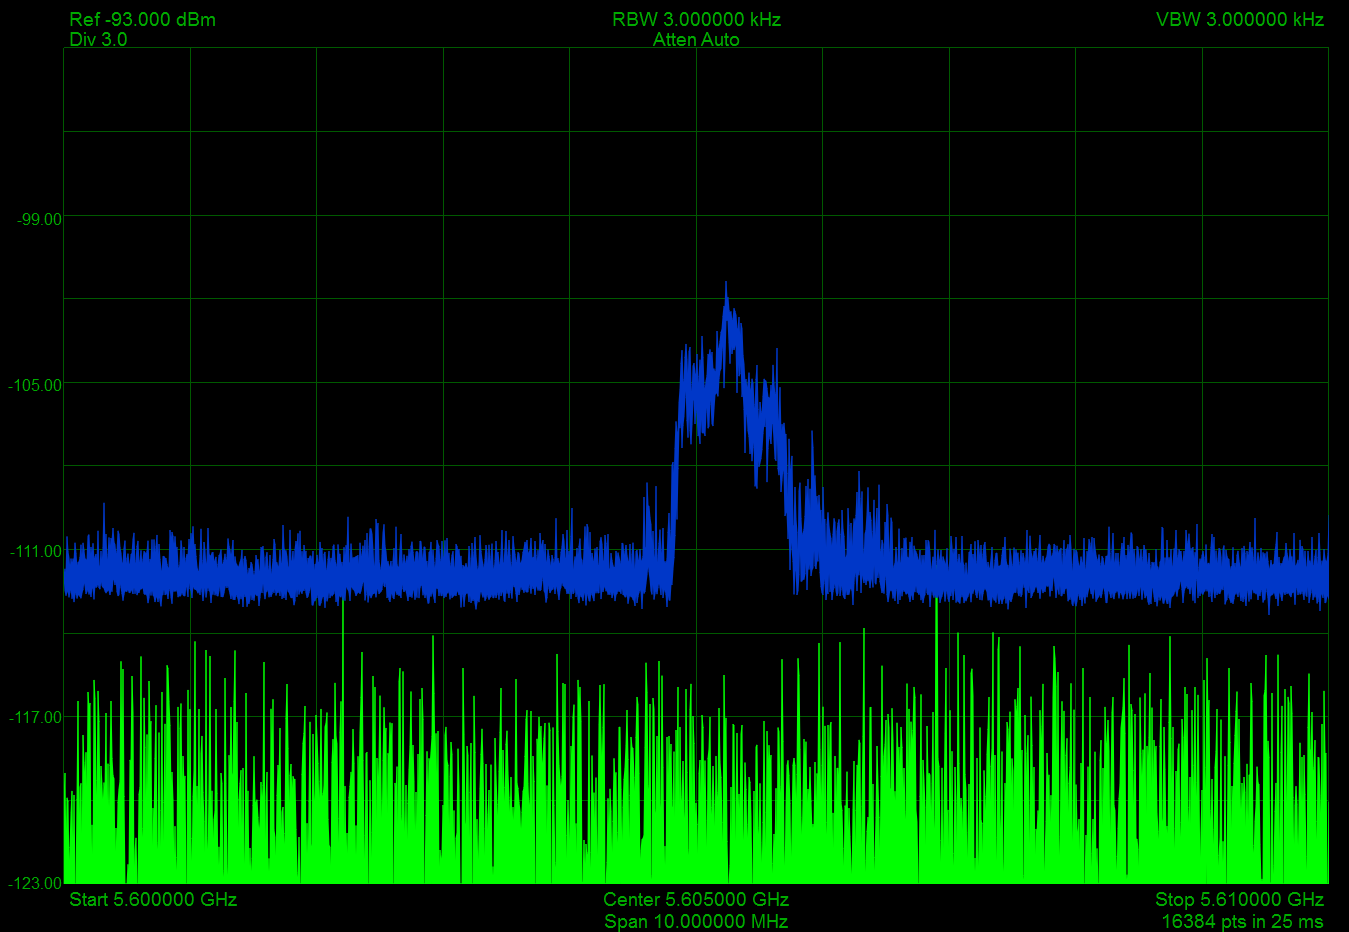Image resolution: width=1349 pixels, height=932 pixels.
Task: Select the Span 10.000000 MHz text
Action: tap(696, 921)
